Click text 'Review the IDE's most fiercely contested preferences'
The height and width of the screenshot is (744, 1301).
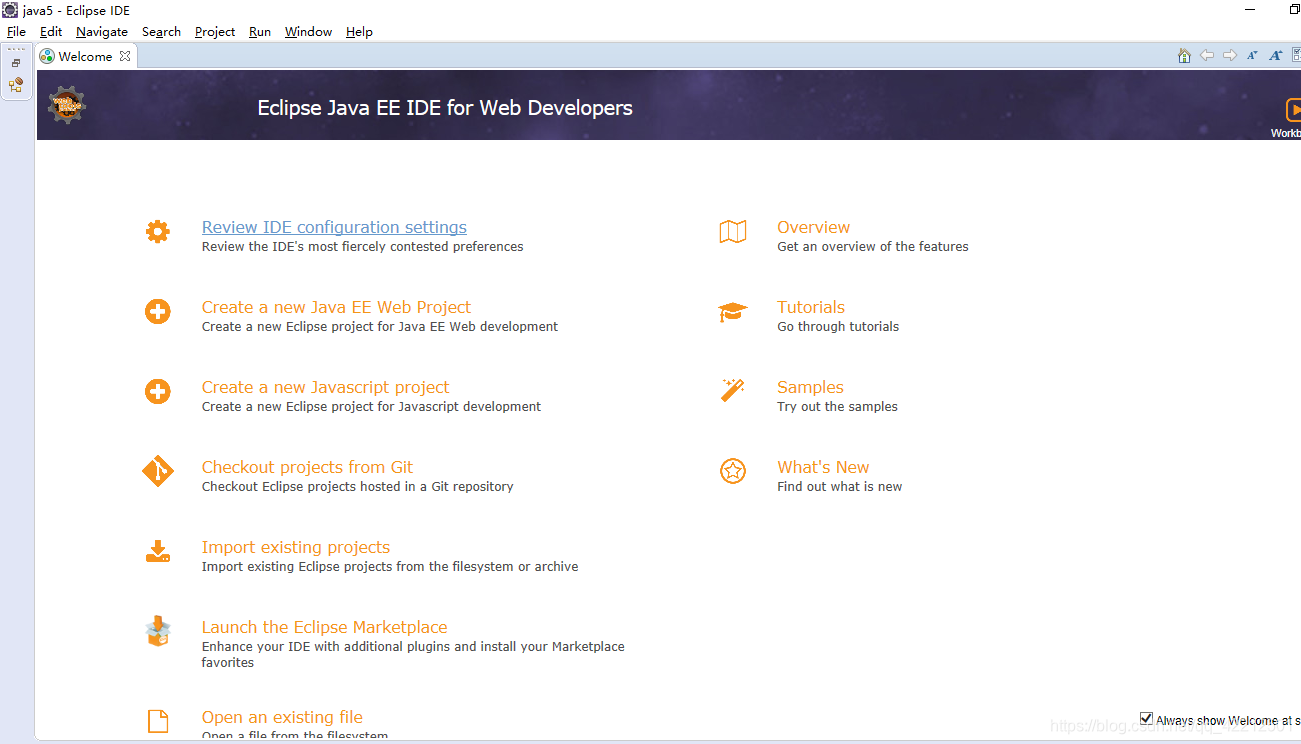click(x=362, y=246)
